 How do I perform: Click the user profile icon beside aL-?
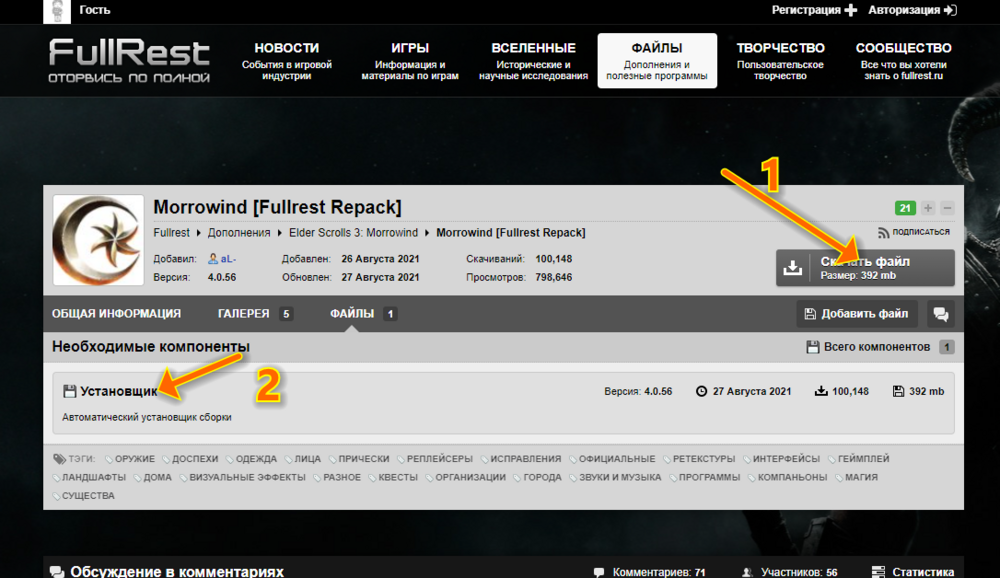[213, 259]
